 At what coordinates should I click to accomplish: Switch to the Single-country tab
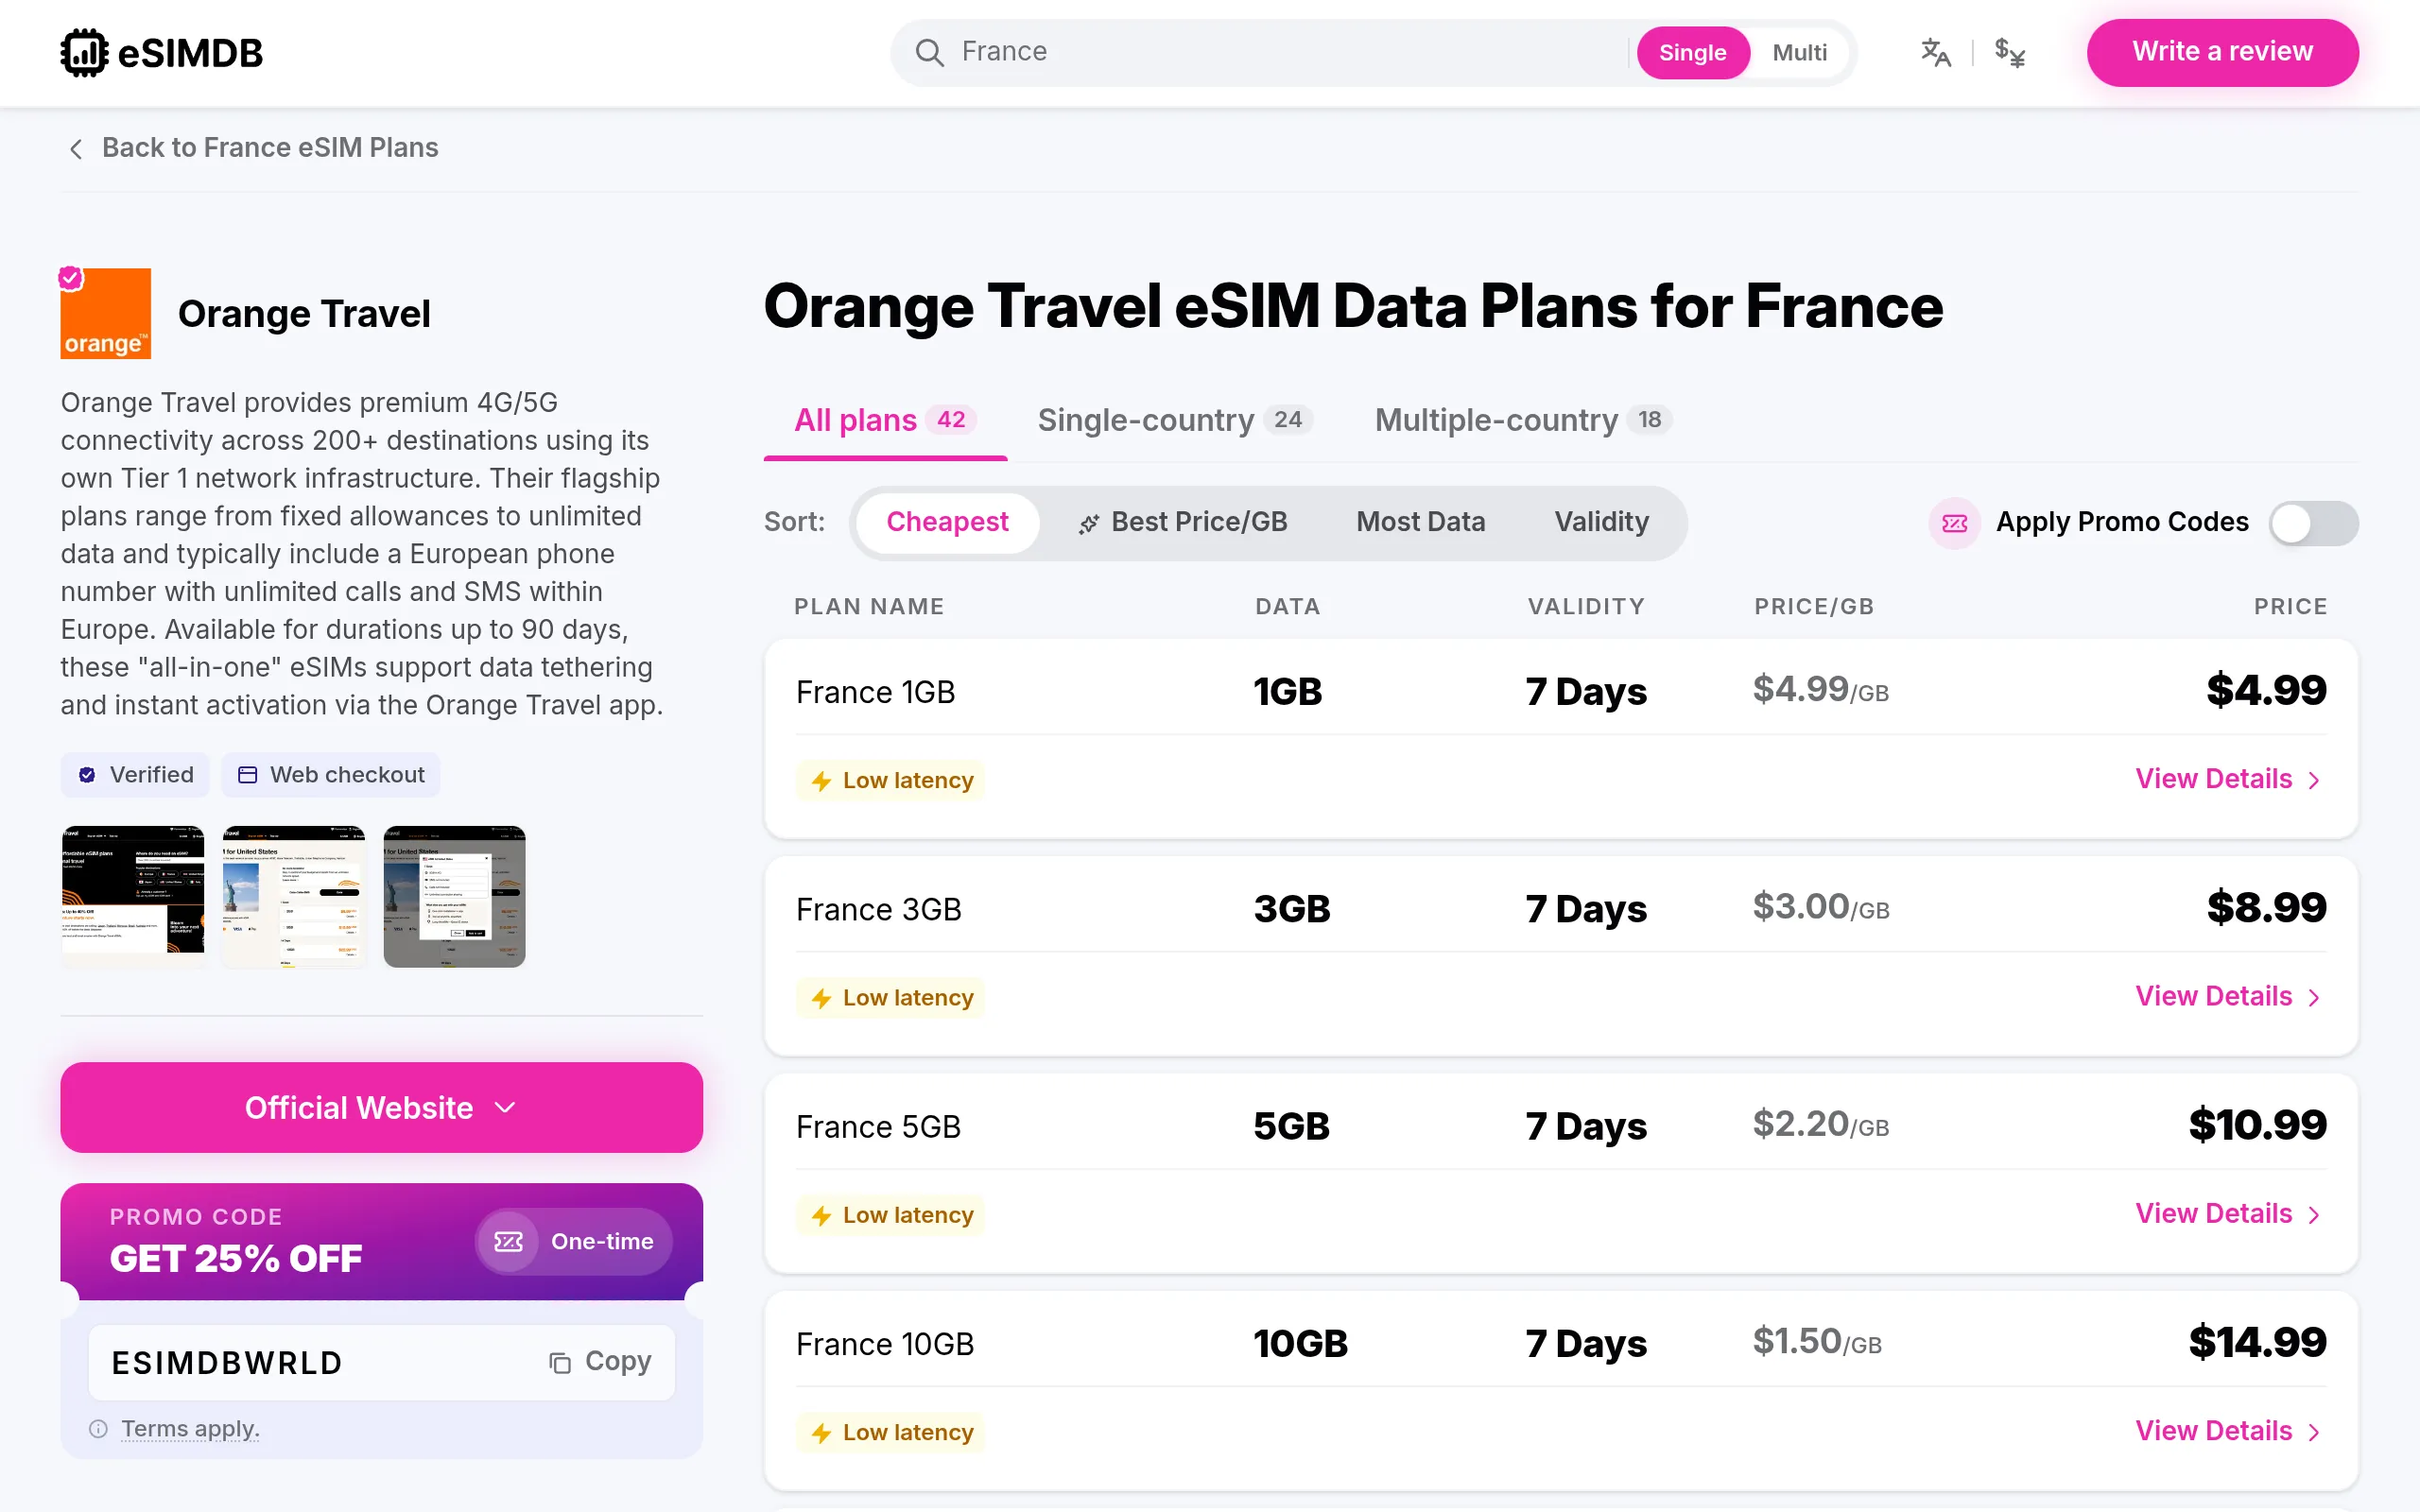(x=1175, y=420)
